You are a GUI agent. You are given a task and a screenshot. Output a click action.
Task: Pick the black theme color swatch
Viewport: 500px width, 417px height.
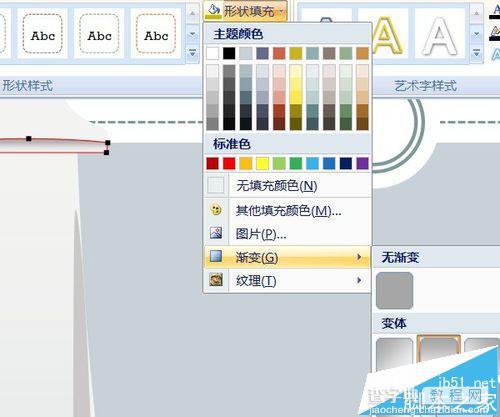229,53
